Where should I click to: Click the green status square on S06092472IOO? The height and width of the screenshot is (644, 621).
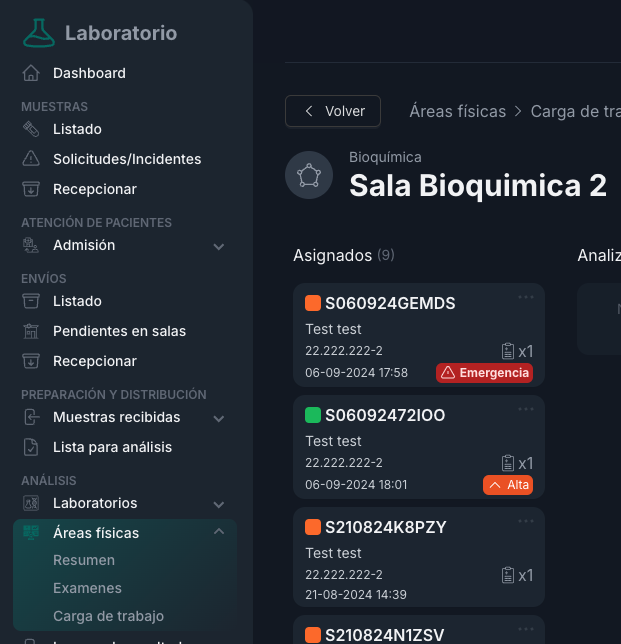click(313, 415)
